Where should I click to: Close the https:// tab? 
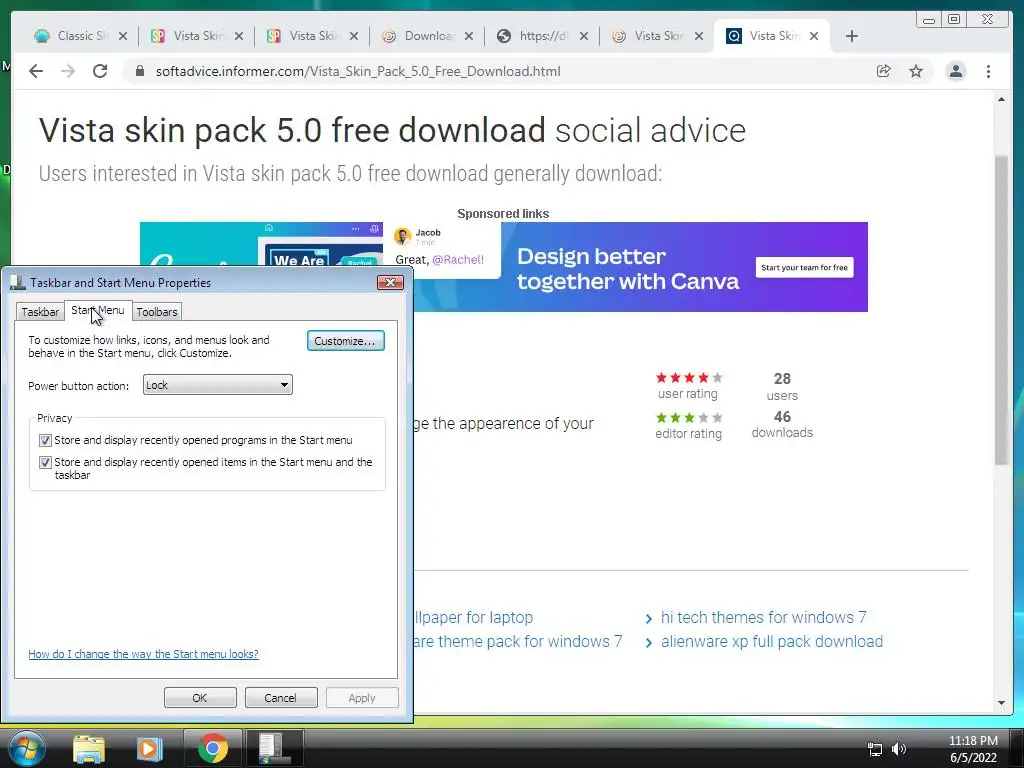pos(584,37)
